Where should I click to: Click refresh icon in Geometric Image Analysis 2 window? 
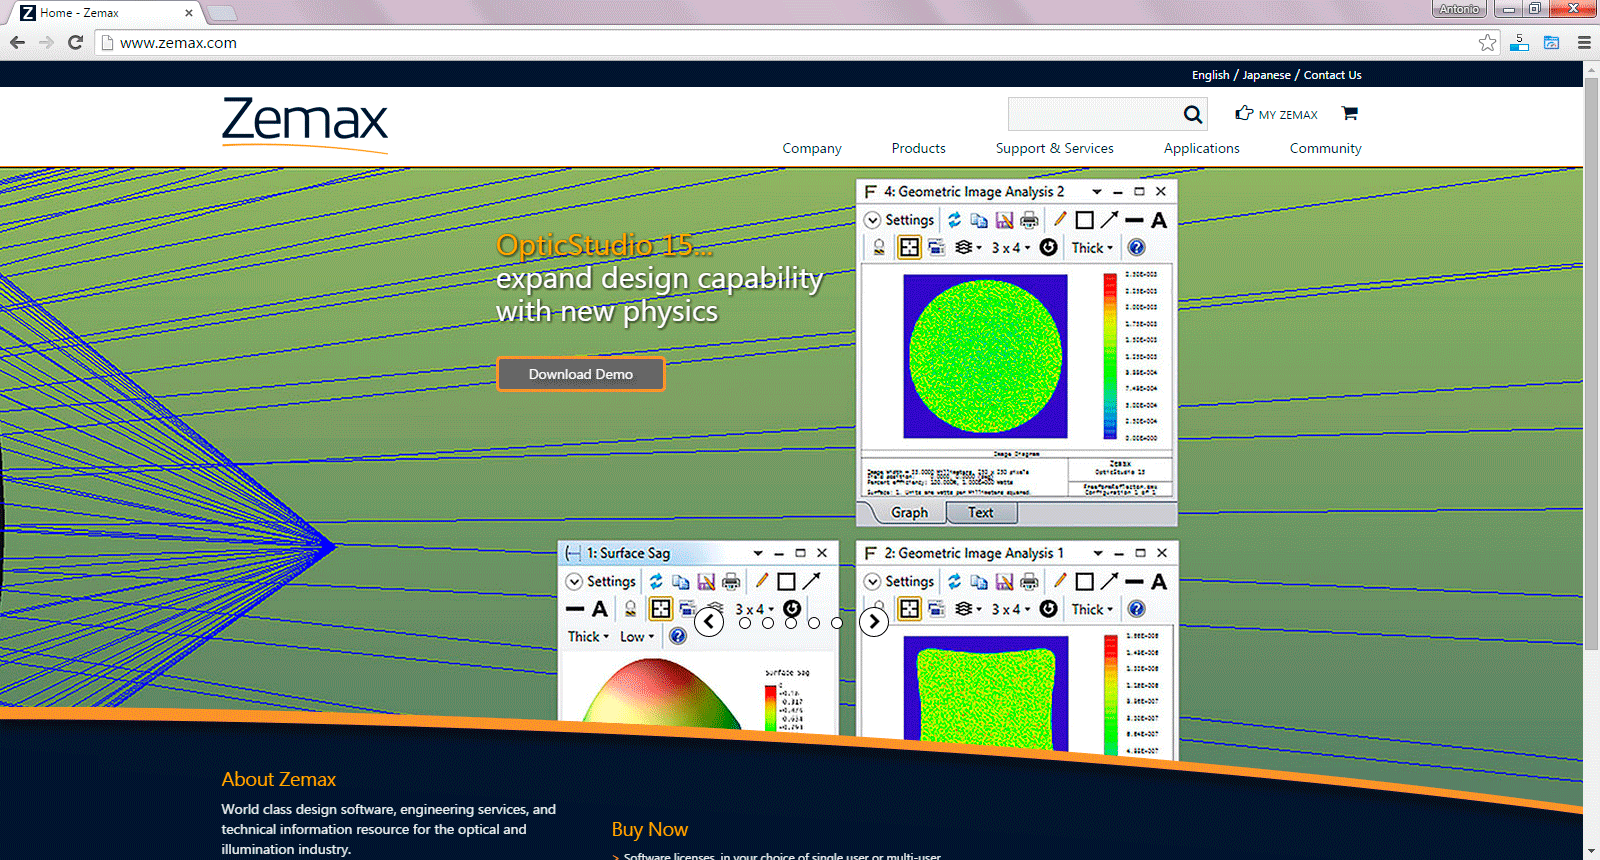coord(954,220)
